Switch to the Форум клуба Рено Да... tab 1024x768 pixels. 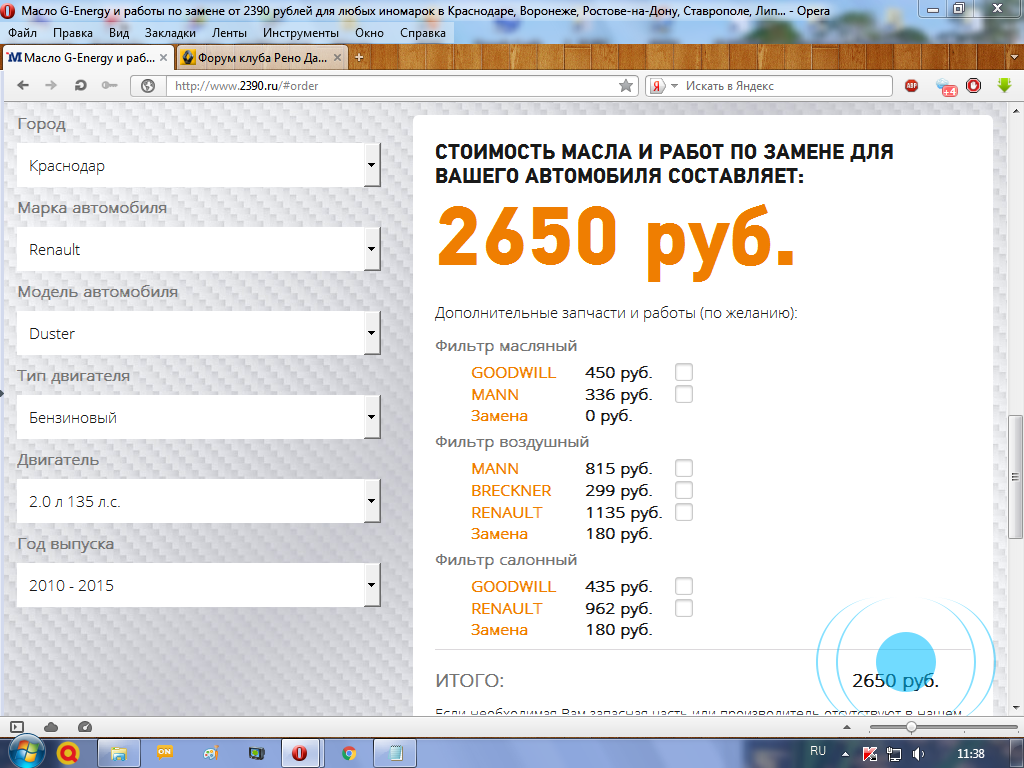click(x=261, y=57)
